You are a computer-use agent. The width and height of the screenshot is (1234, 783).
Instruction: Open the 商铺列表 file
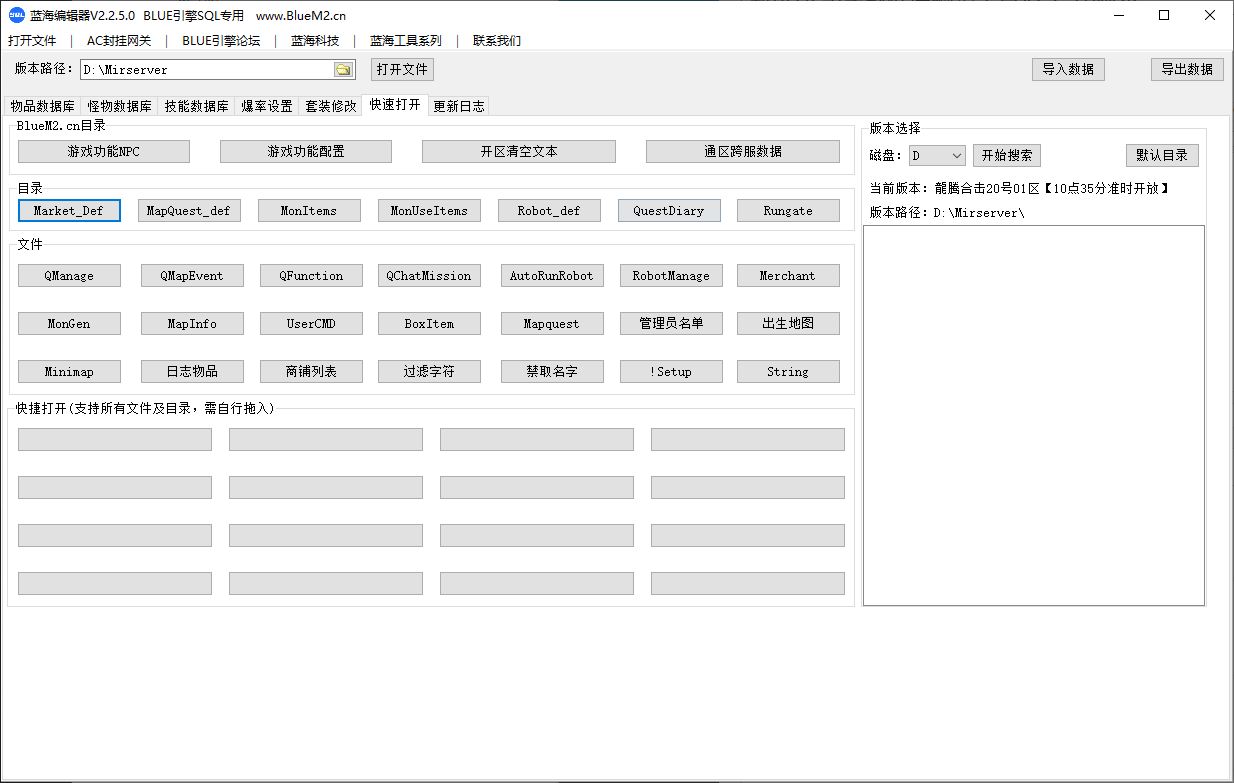(311, 371)
